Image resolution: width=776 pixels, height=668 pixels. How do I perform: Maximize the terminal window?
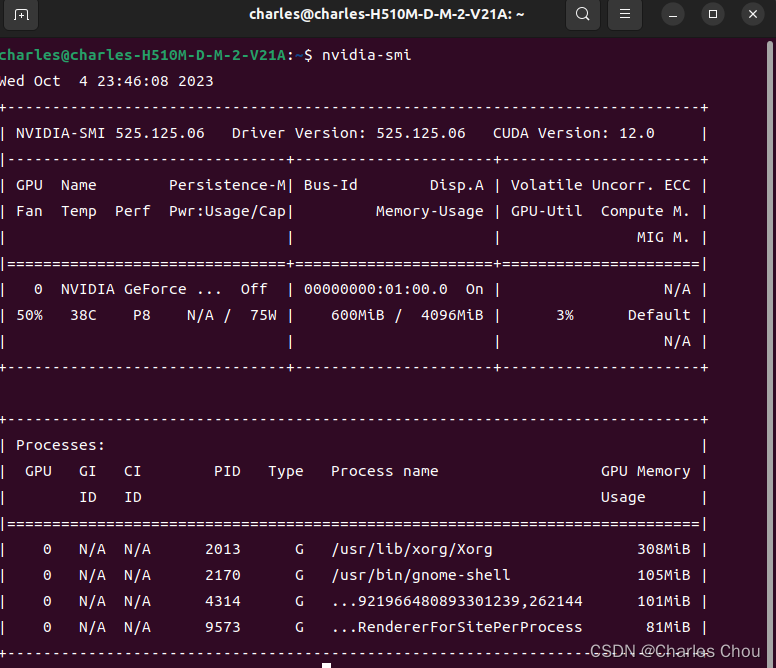(x=713, y=14)
